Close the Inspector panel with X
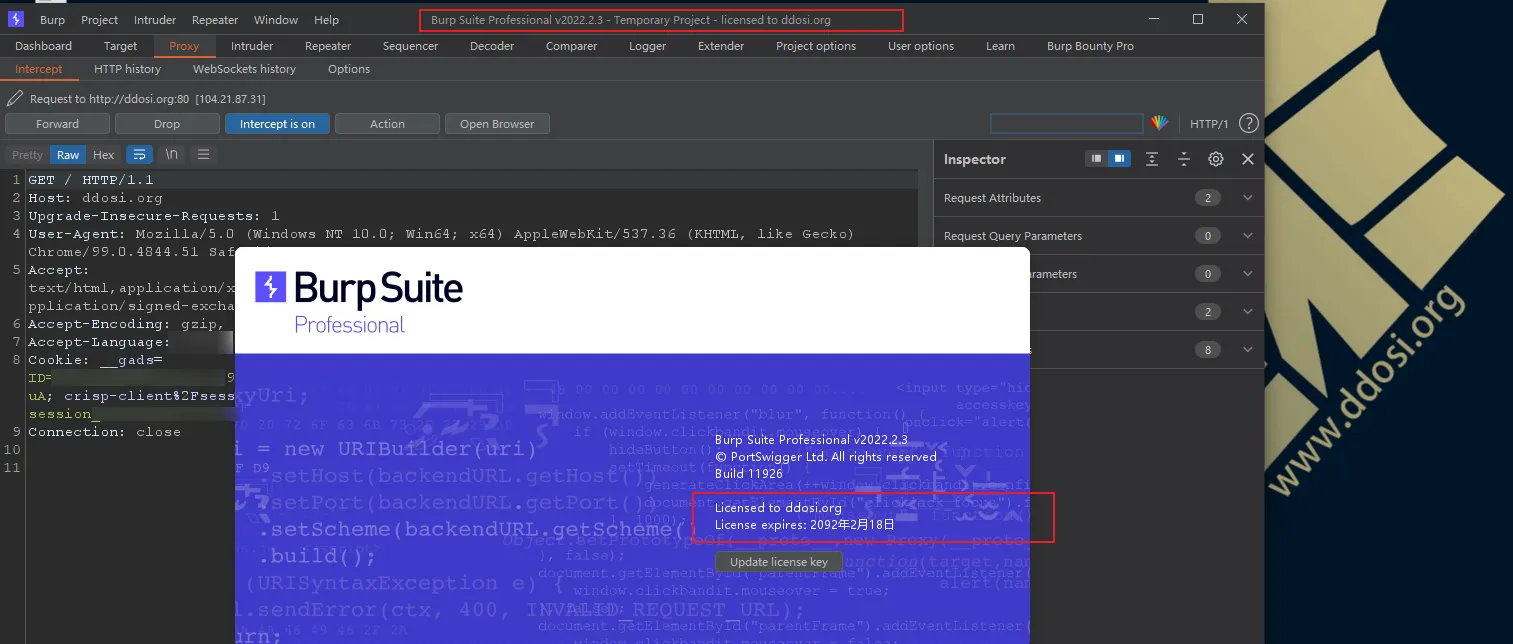Image resolution: width=1513 pixels, height=644 pixels. pyautogui.click(x=1248, y=159)
